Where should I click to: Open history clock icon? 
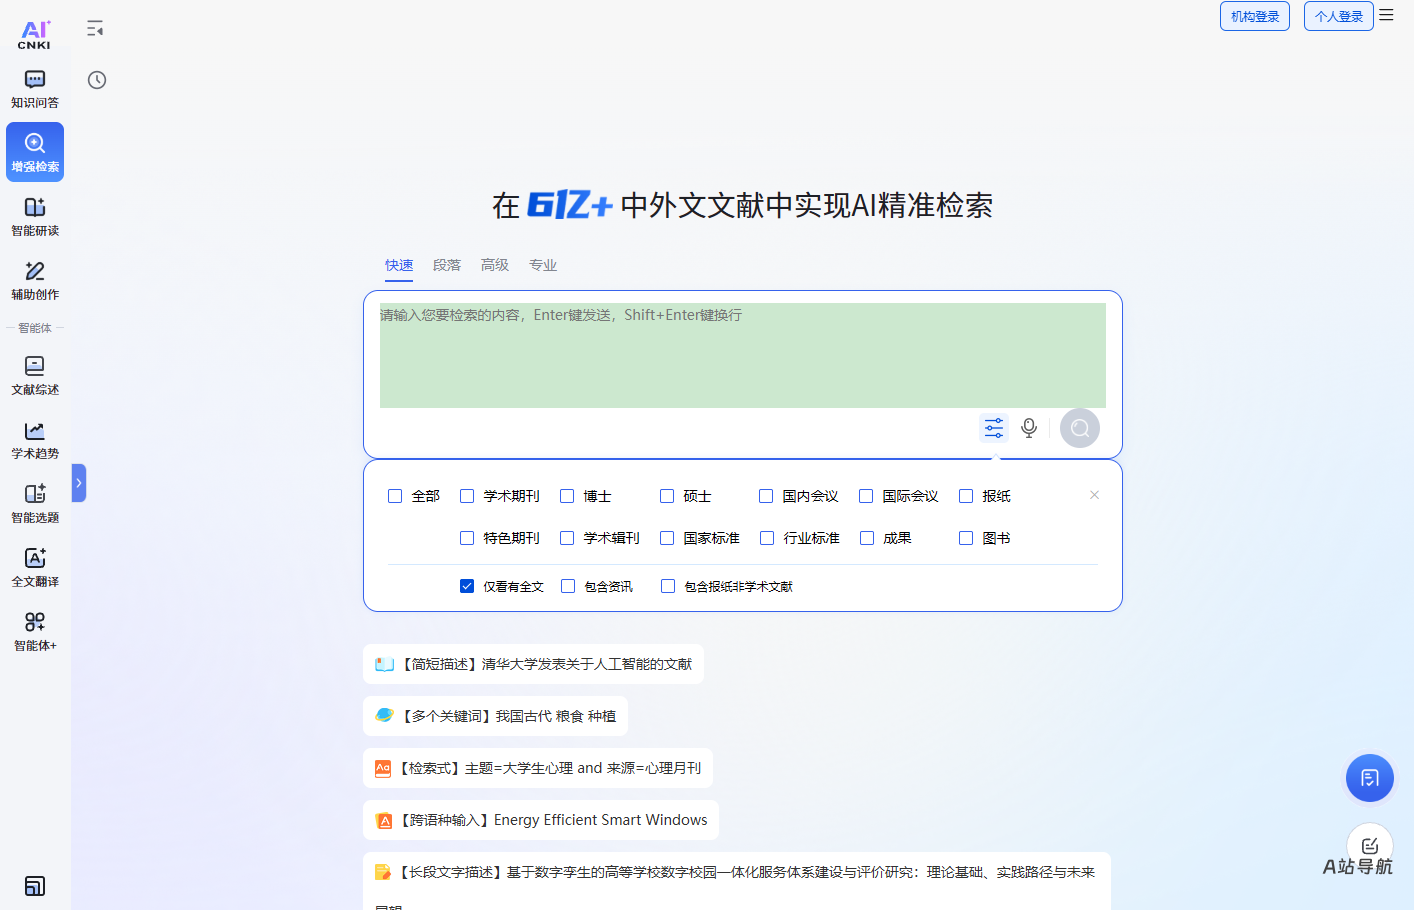pyautogui.click(x=97, y=80)
